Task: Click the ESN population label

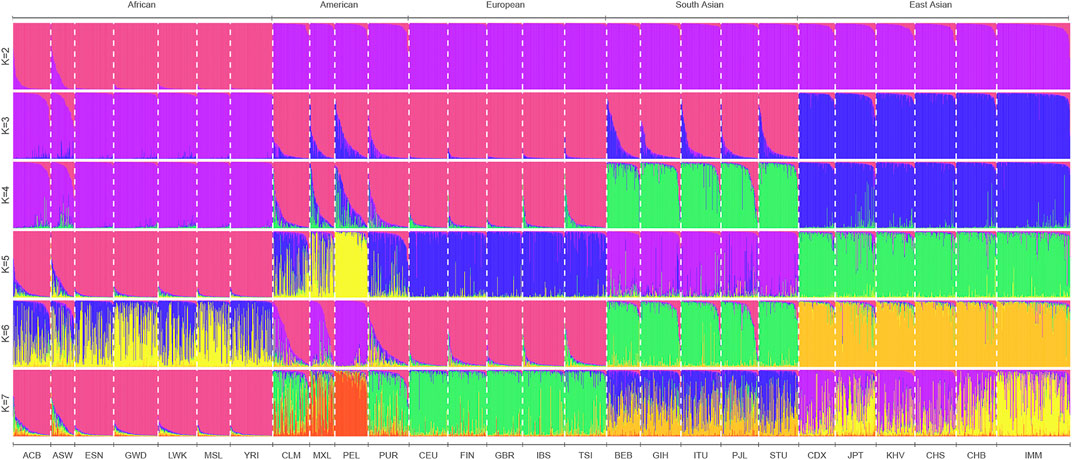Action: (x=94, y=454)
